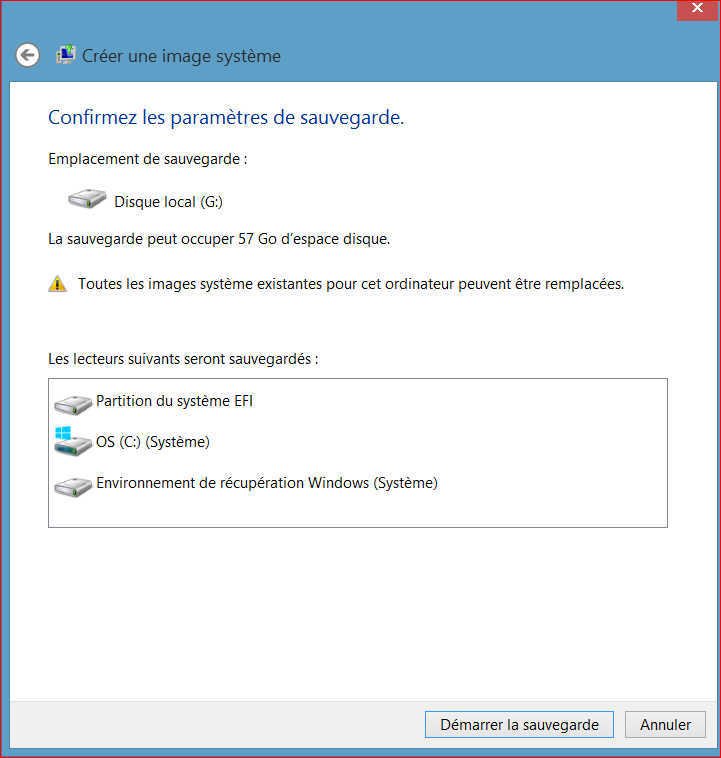Click the Disque local (G:) drive icon

coord(87,201)
